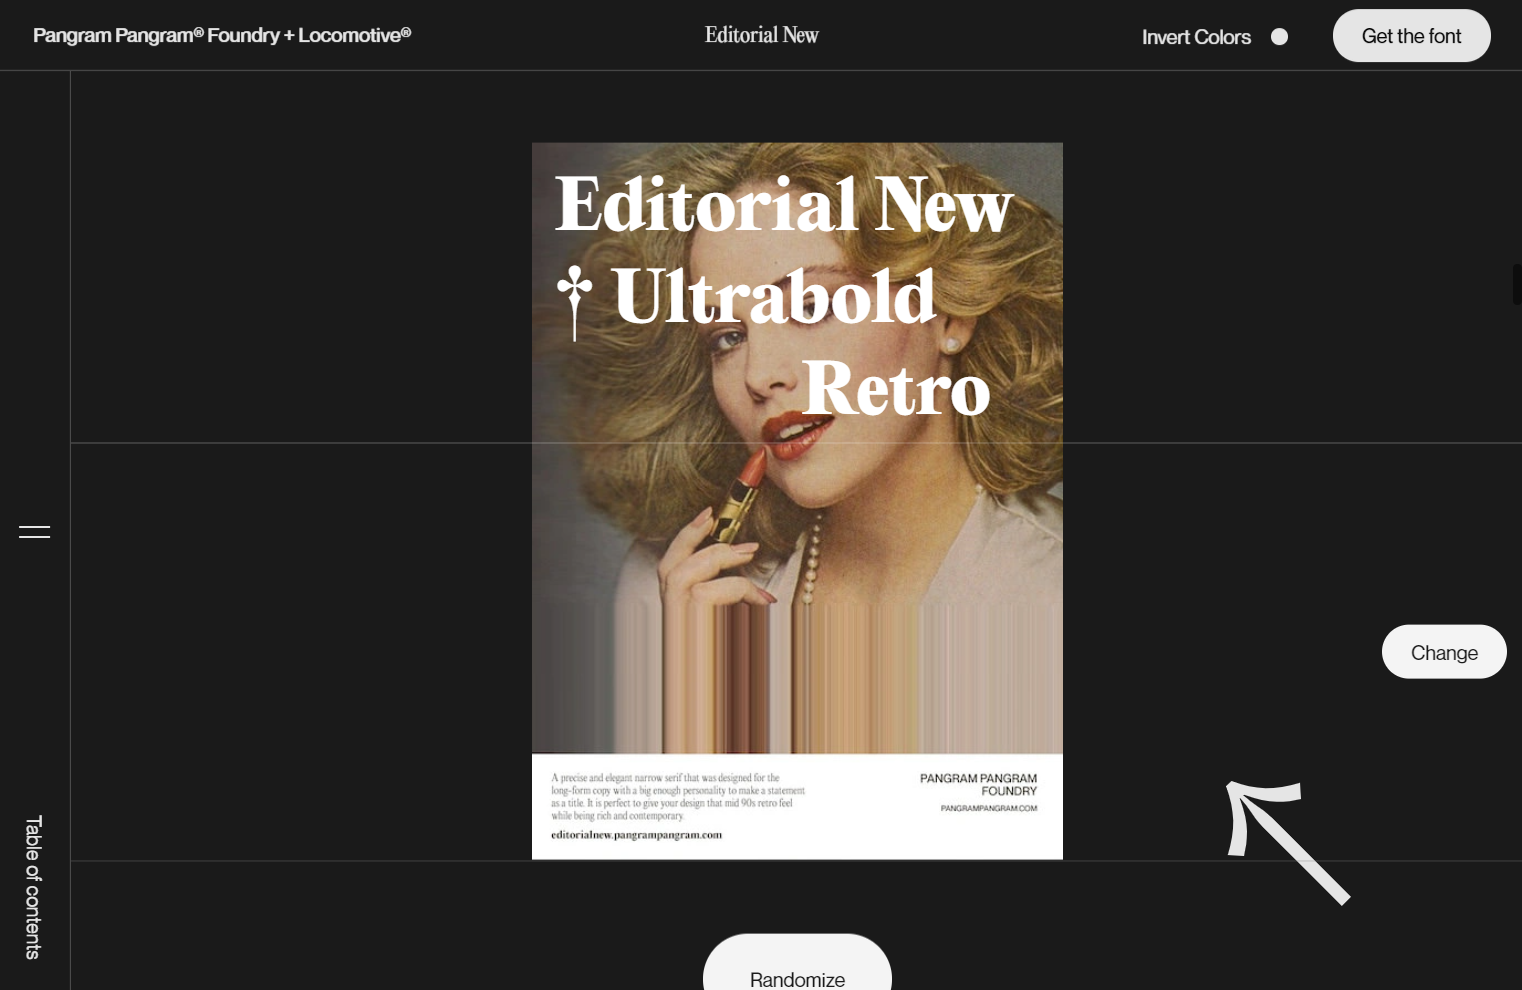The height and width of the screenshot is (990, 1522).
Task: Toggle the Invert Colors switch dot
Action: pos(1279,37)
